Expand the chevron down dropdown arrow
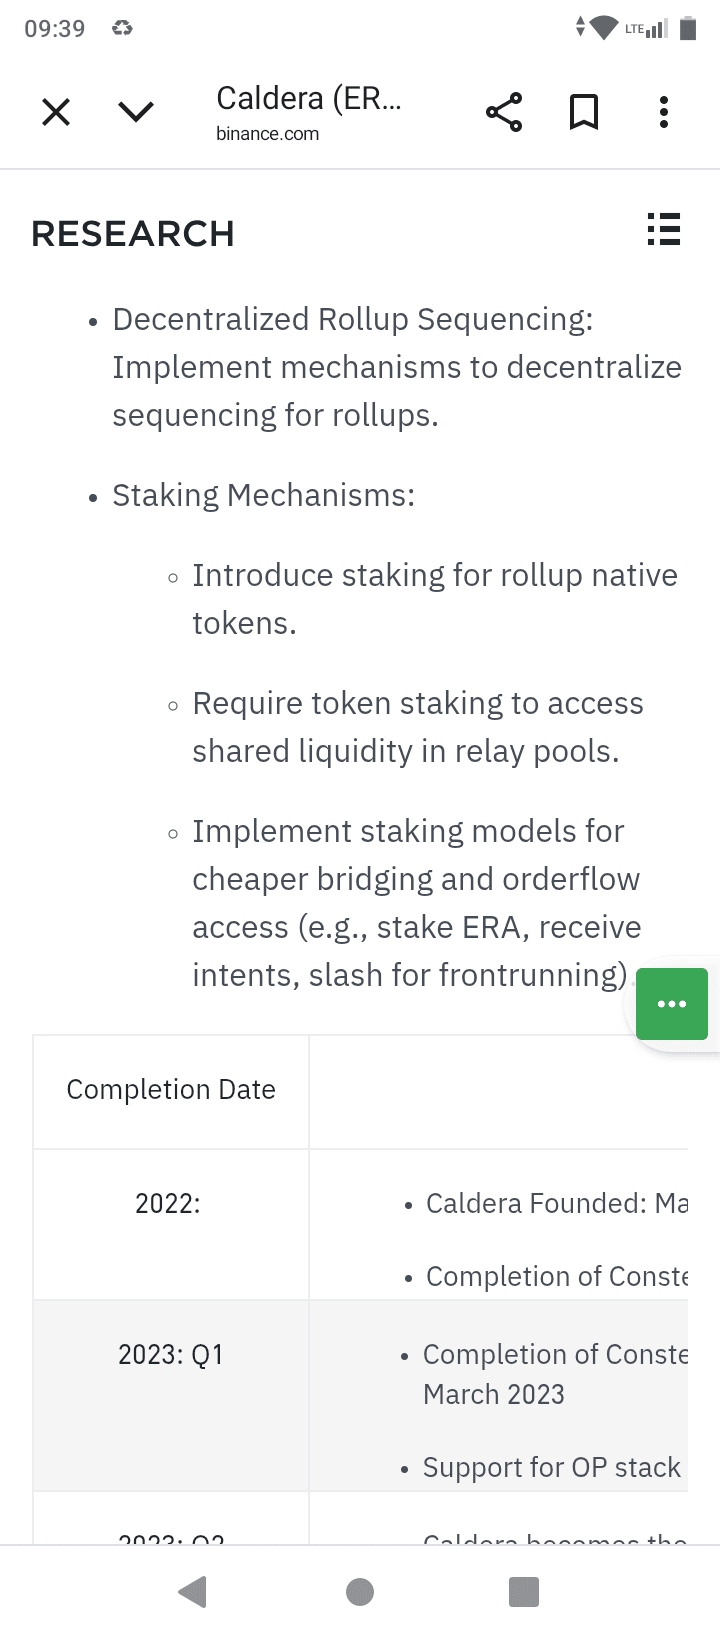Image resolution: width=720 pixels, height=1640 pixels. pos(136,112)
